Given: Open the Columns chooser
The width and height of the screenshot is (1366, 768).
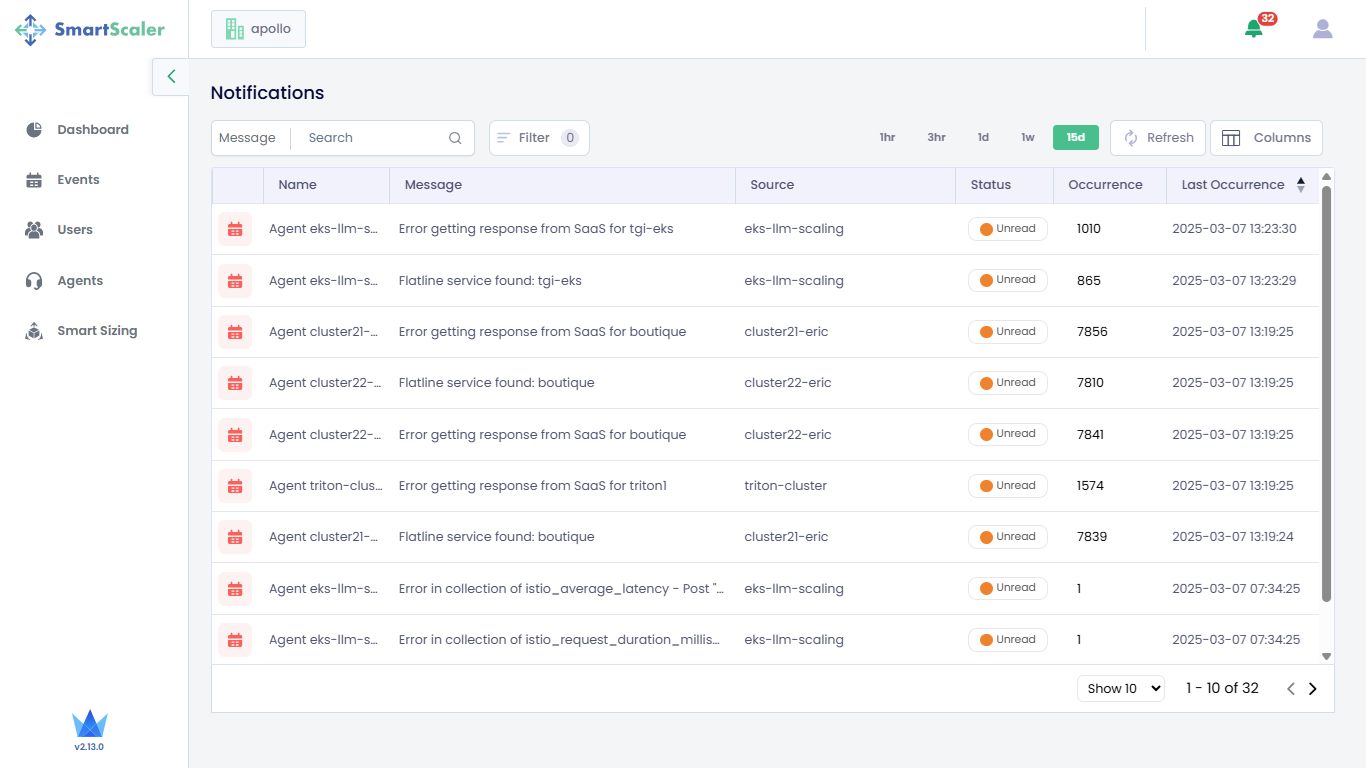Looking at the screenshot, I should (x=1266, y=138).
